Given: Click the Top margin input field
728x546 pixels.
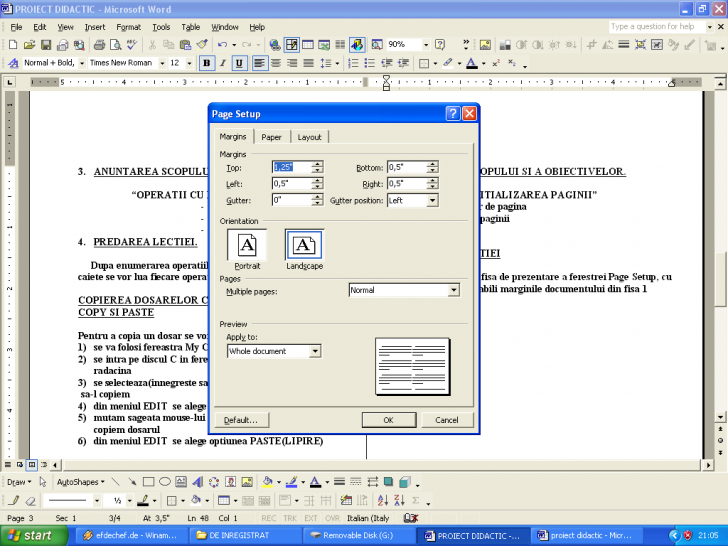Looking at the screenshot, I should (291, 168).
